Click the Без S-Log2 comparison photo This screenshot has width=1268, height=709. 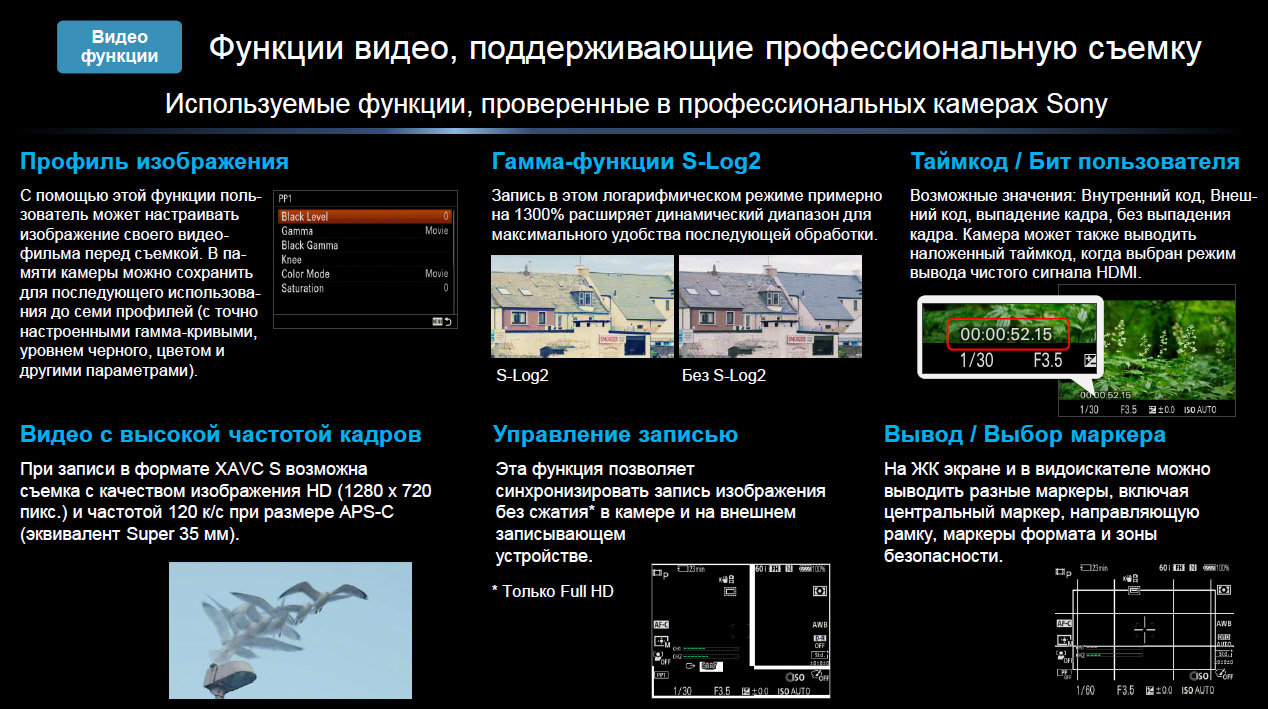[x=769, y=306]
